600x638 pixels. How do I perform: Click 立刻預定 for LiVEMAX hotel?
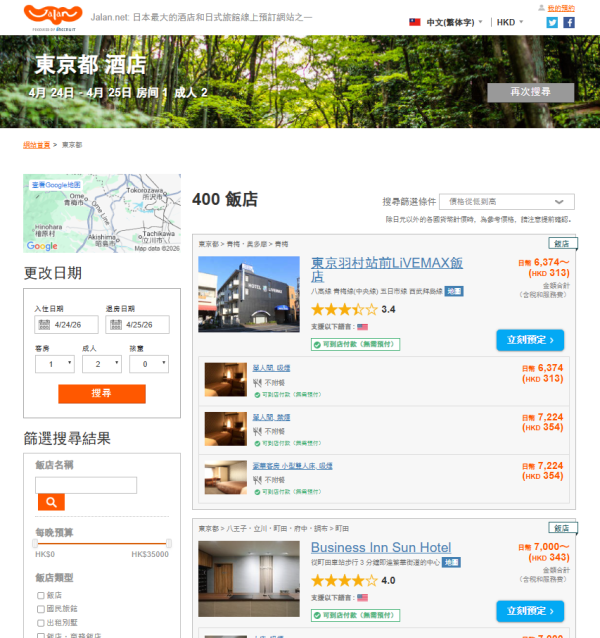(x=530, y=340)
